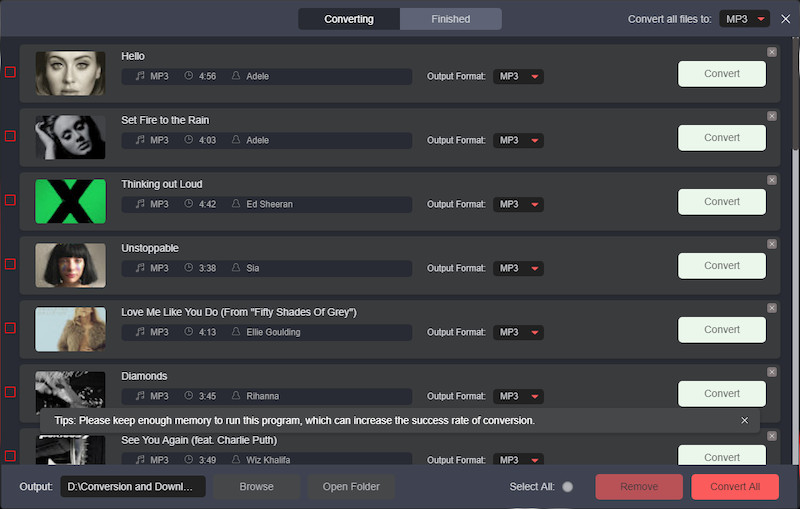Open the output folder
Viewport: 800px width, 509px height.
(x=351, y=487)
